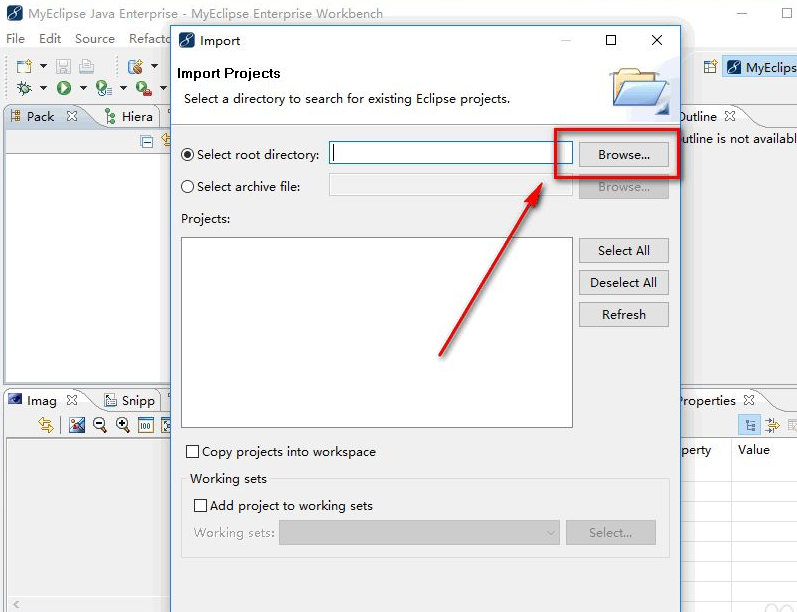Click the 100% actual size icon in Image panel
This screenshot has width=797, height=612.
click(146, 425)
